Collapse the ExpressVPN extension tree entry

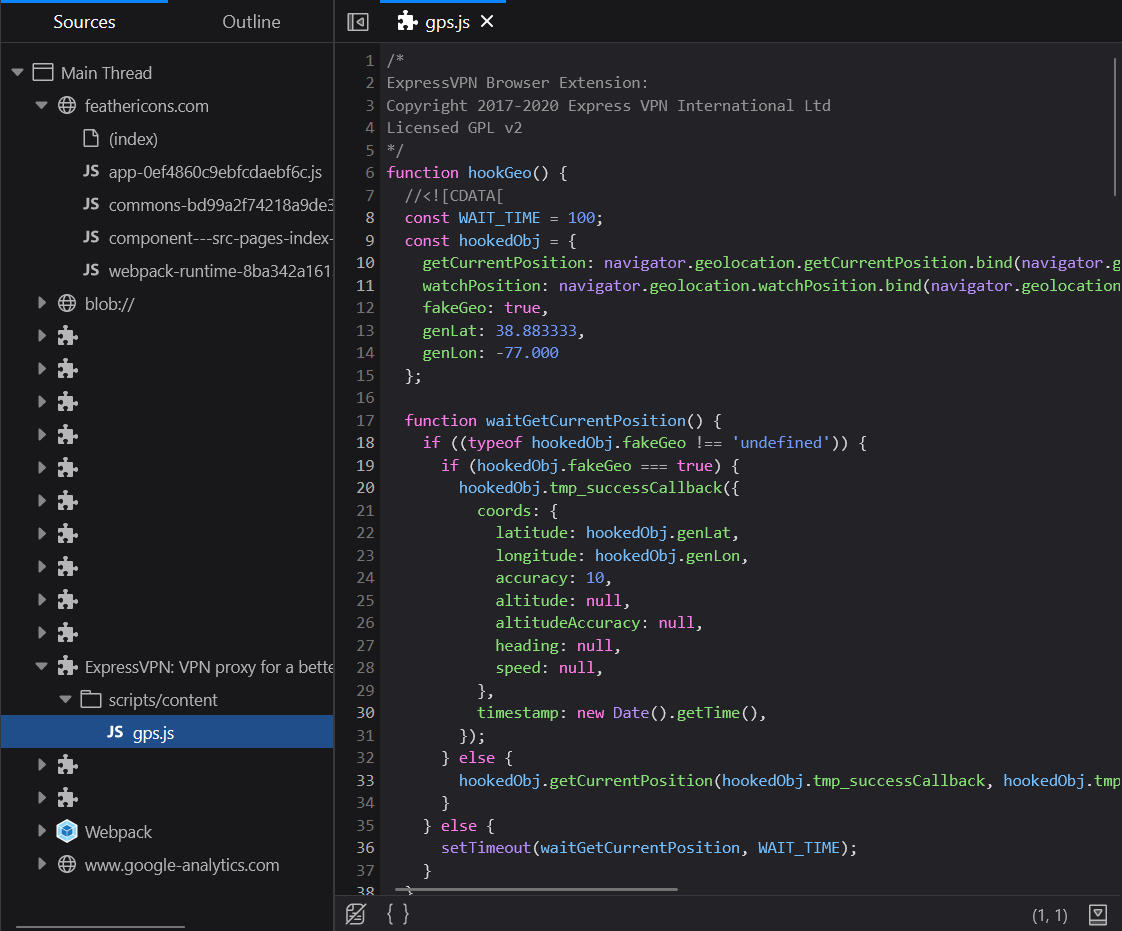pyautogui.click(x=41, y=665)
